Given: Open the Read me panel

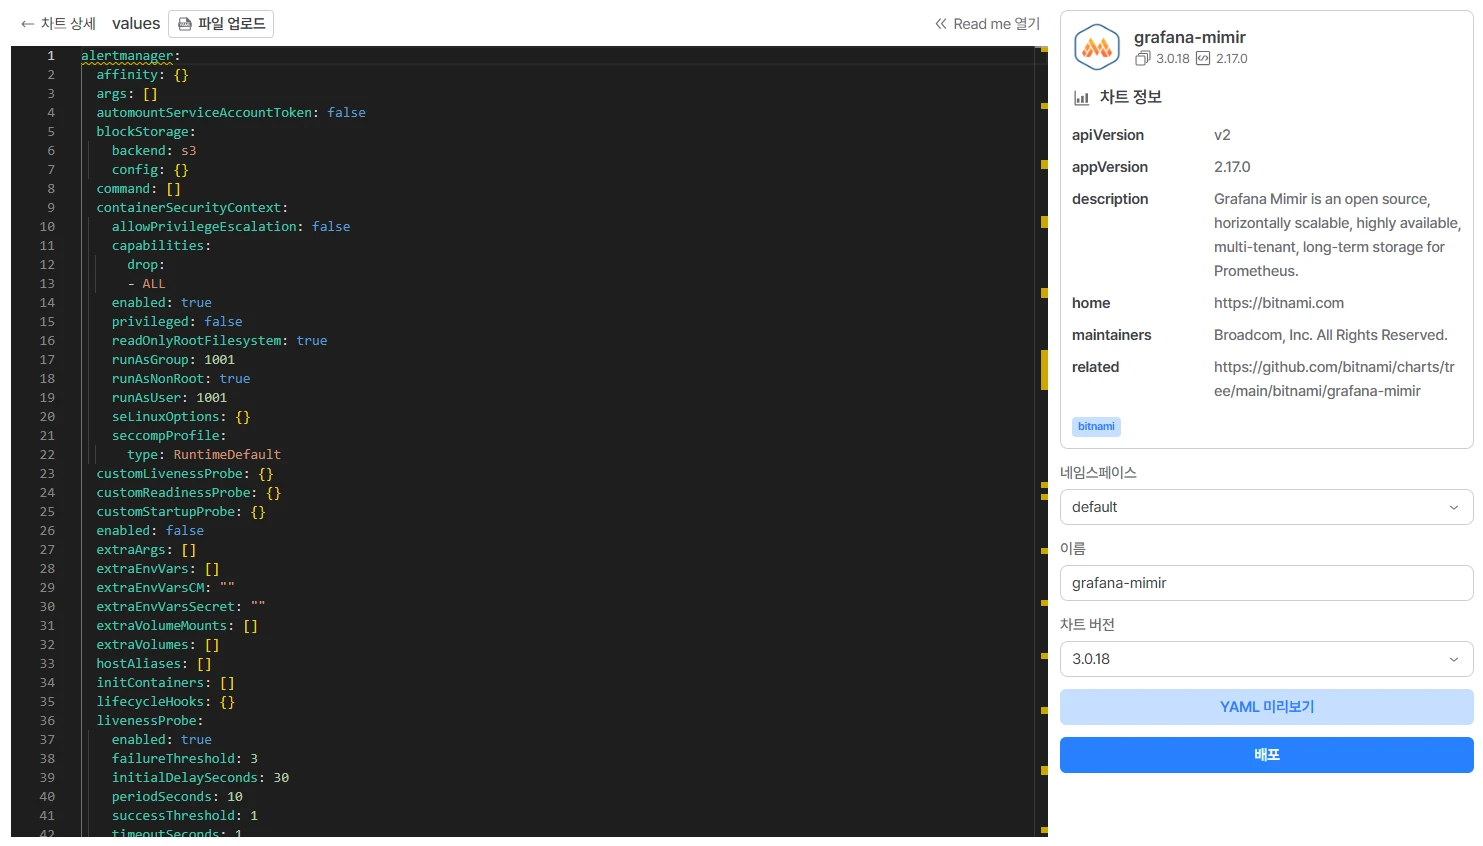Looking at the screenshot, I should tap(987, 23).
